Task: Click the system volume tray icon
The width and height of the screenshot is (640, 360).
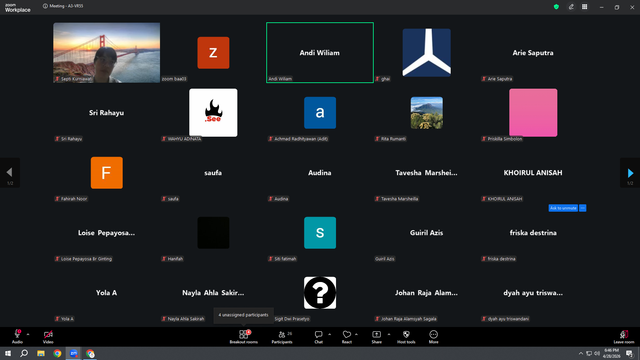Action: [x=597, y=353]
